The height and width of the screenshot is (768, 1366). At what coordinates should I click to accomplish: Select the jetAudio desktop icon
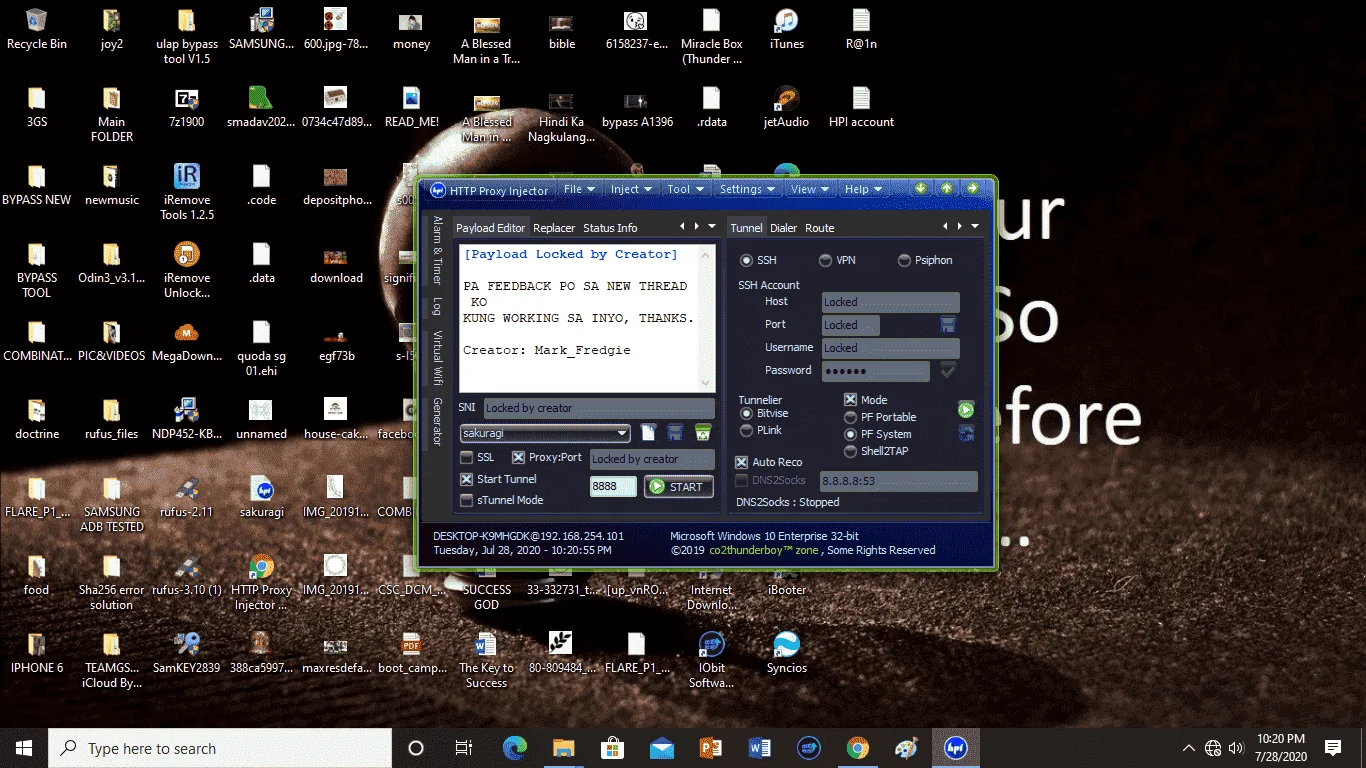point(786,107)
